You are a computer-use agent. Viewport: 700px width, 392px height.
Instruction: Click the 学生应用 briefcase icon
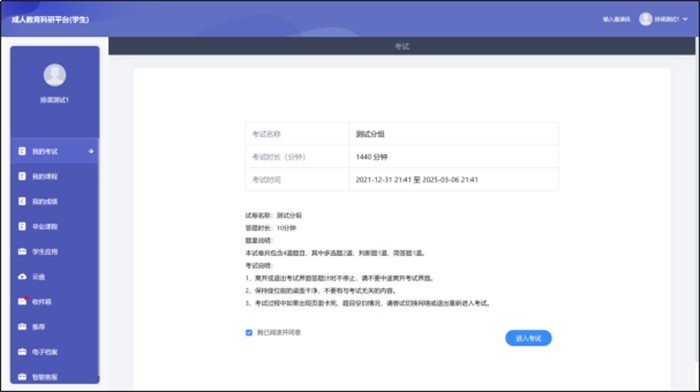[22, 251]
